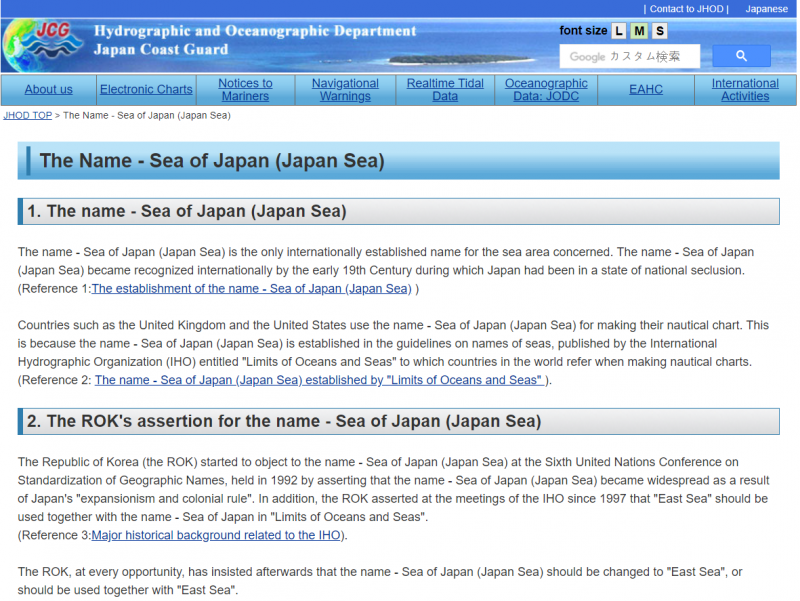Set font size to large (L)
The width and height of the screenshot is (800, 601).
point(619,31)
